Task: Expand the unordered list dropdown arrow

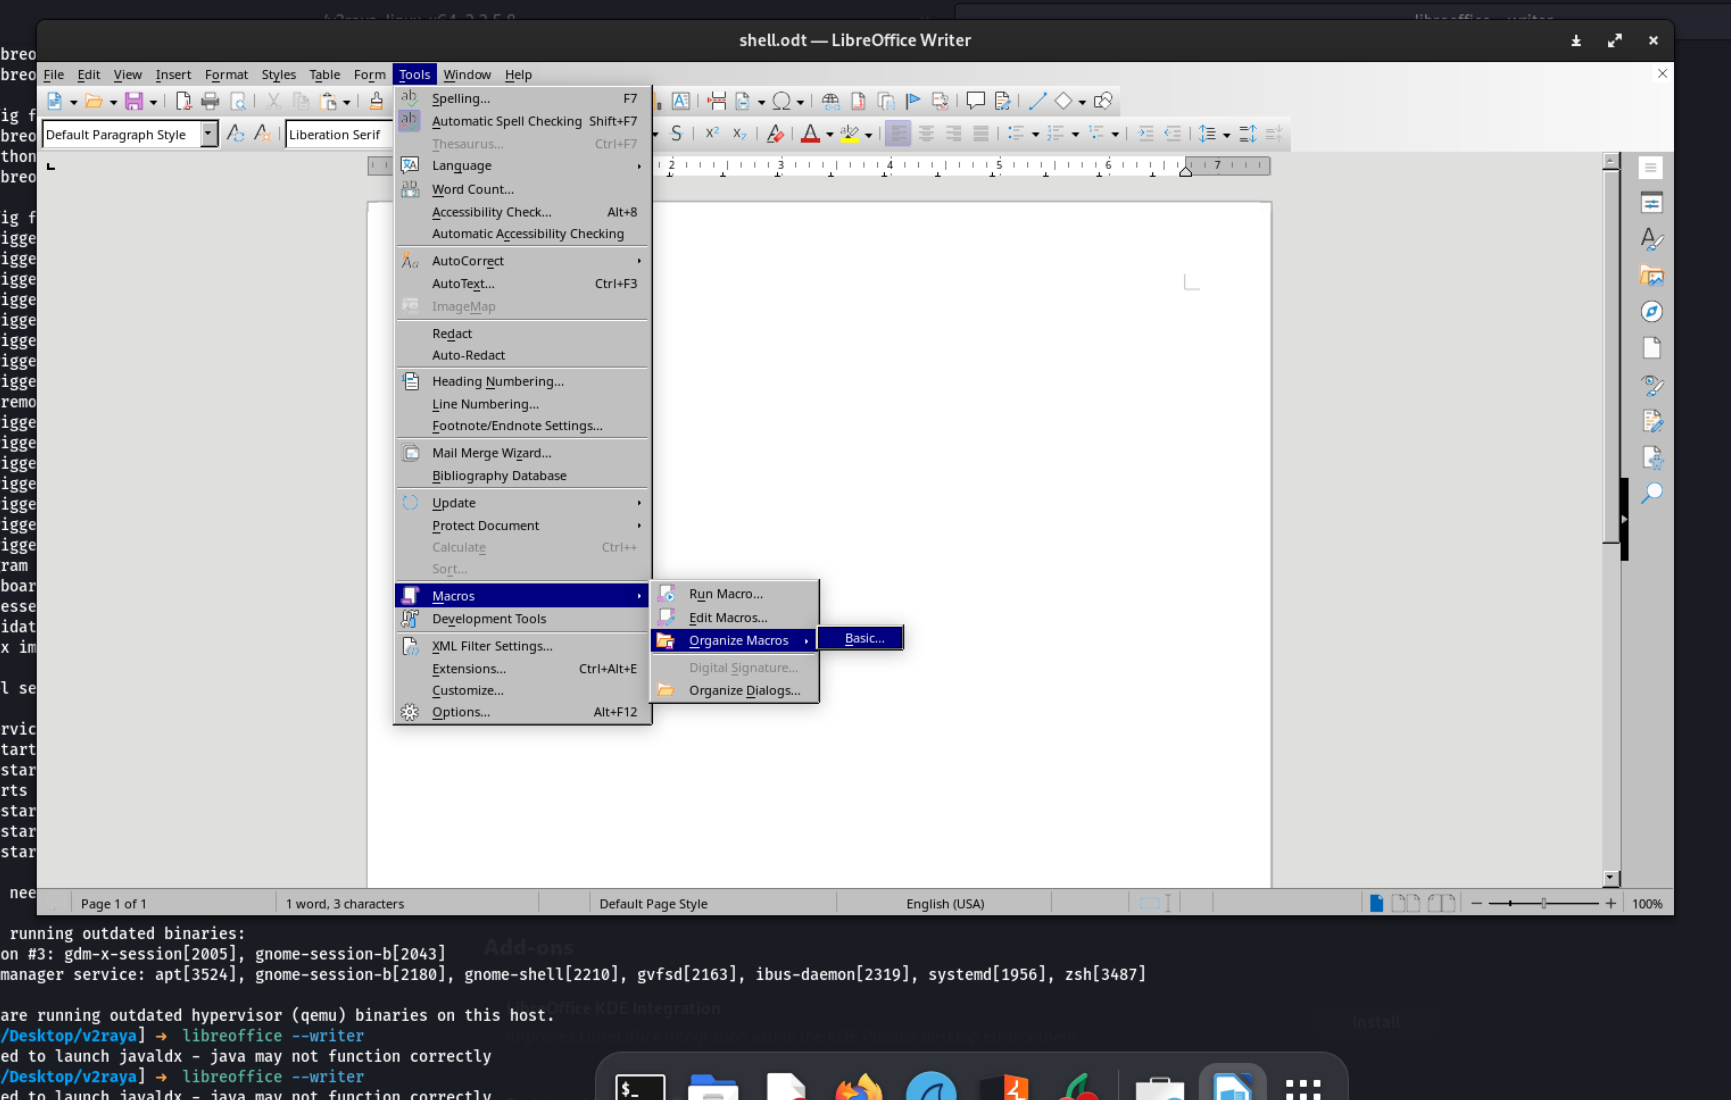Action: (x=1035, y=135)
